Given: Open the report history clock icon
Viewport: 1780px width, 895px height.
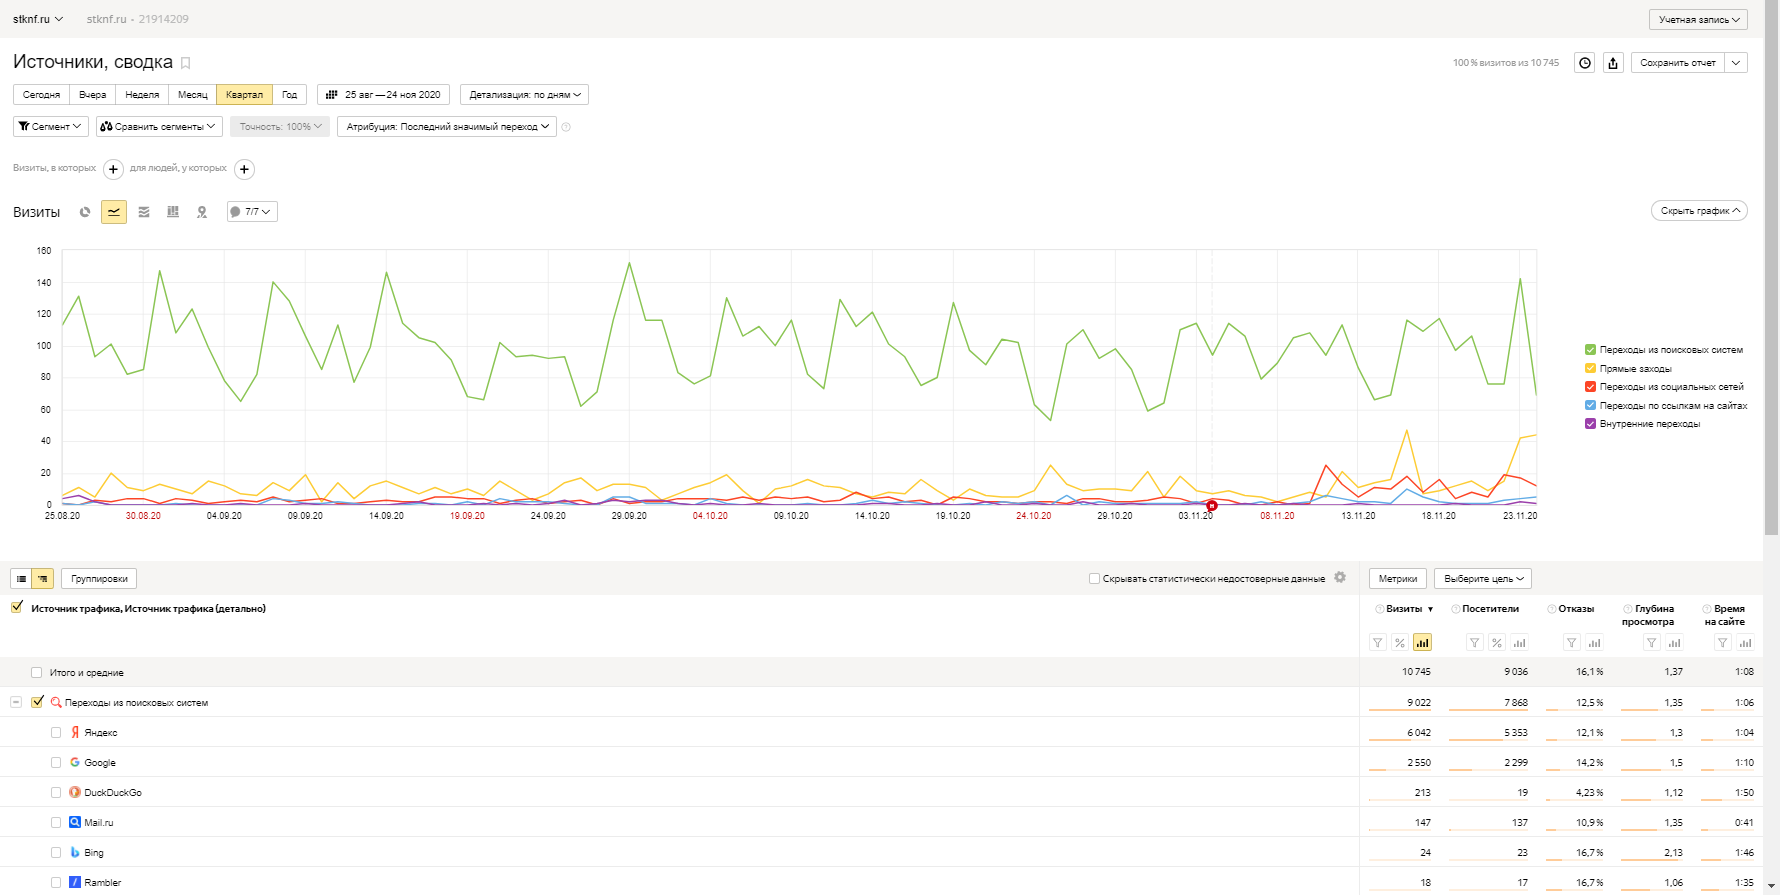Looking at the screenshot, I should [x=1585, y=63].
